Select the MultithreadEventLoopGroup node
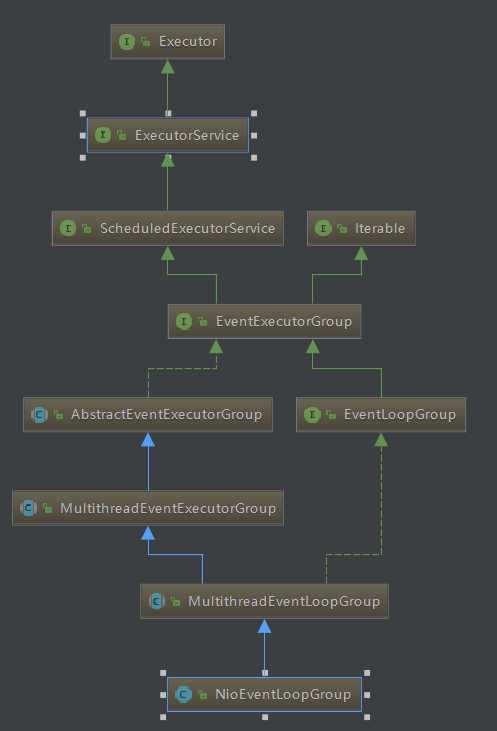Viewport: 497px width, 731px height. click(x=264, y=601)
